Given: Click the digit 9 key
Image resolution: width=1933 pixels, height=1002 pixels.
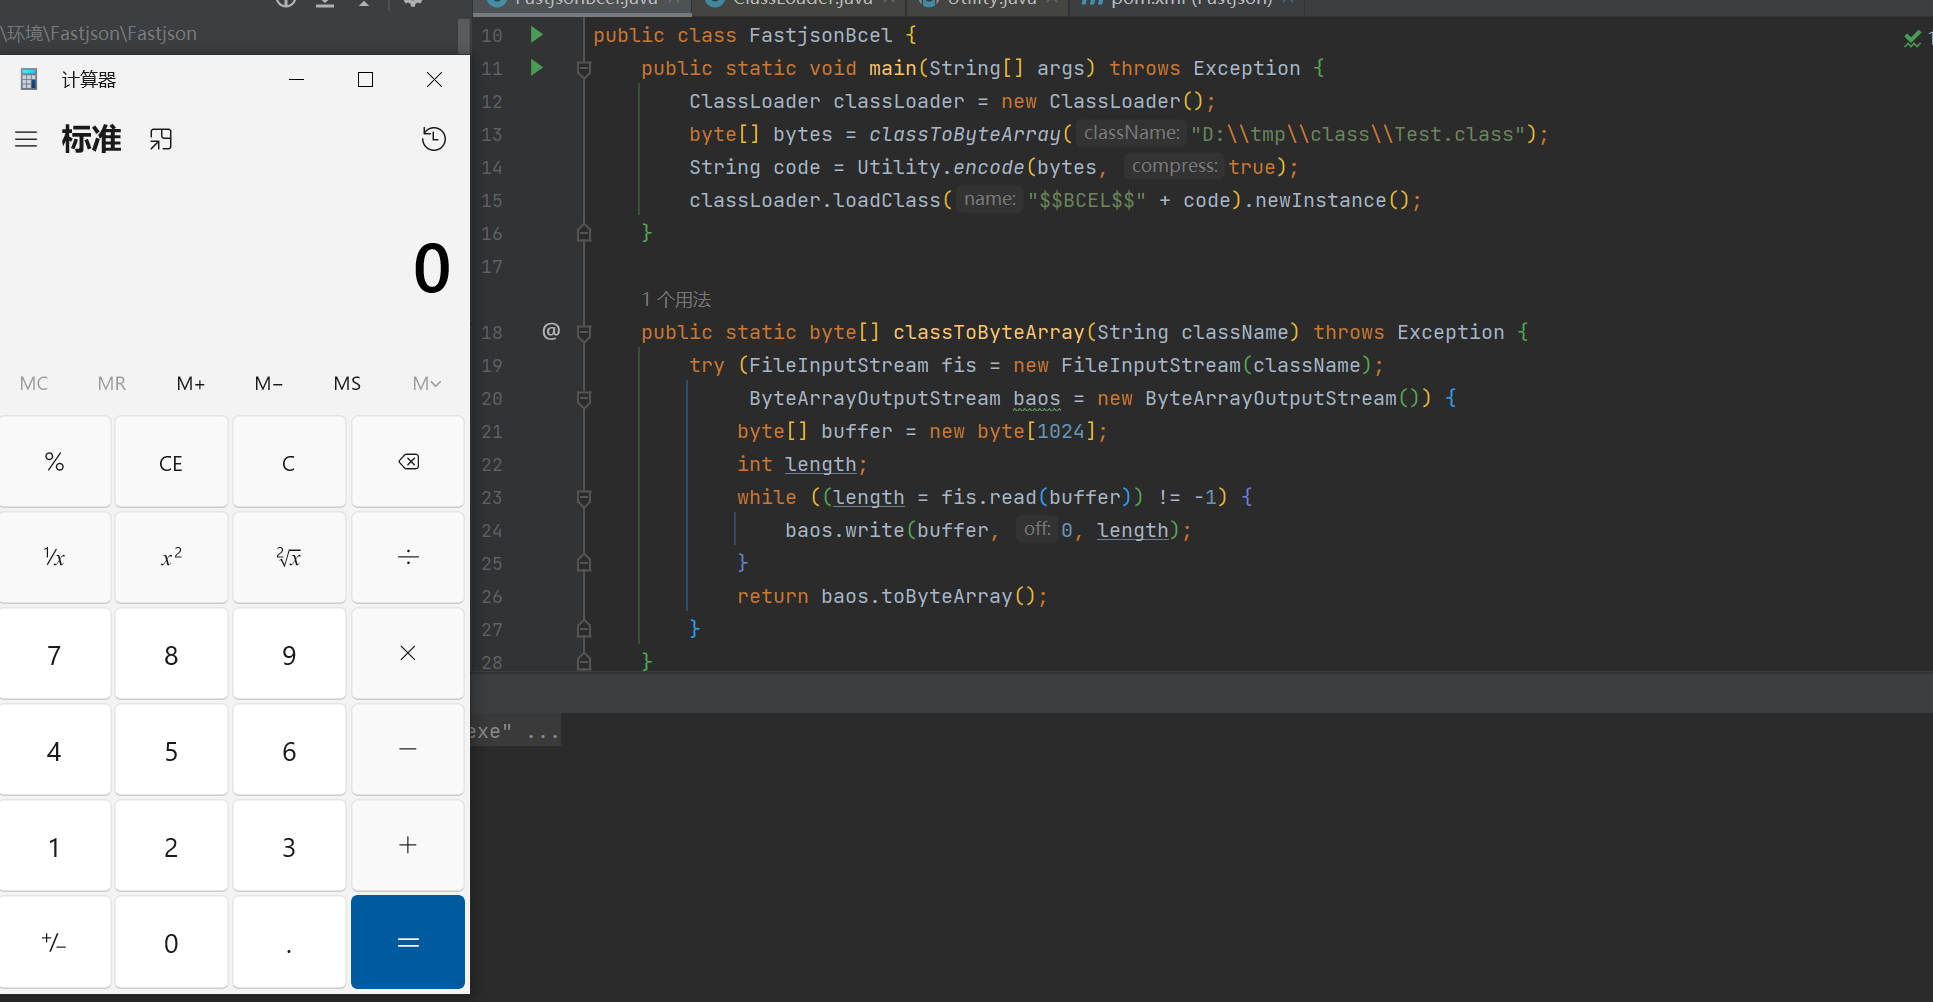Looking at the screenshot, I should (x=289, y=654).
